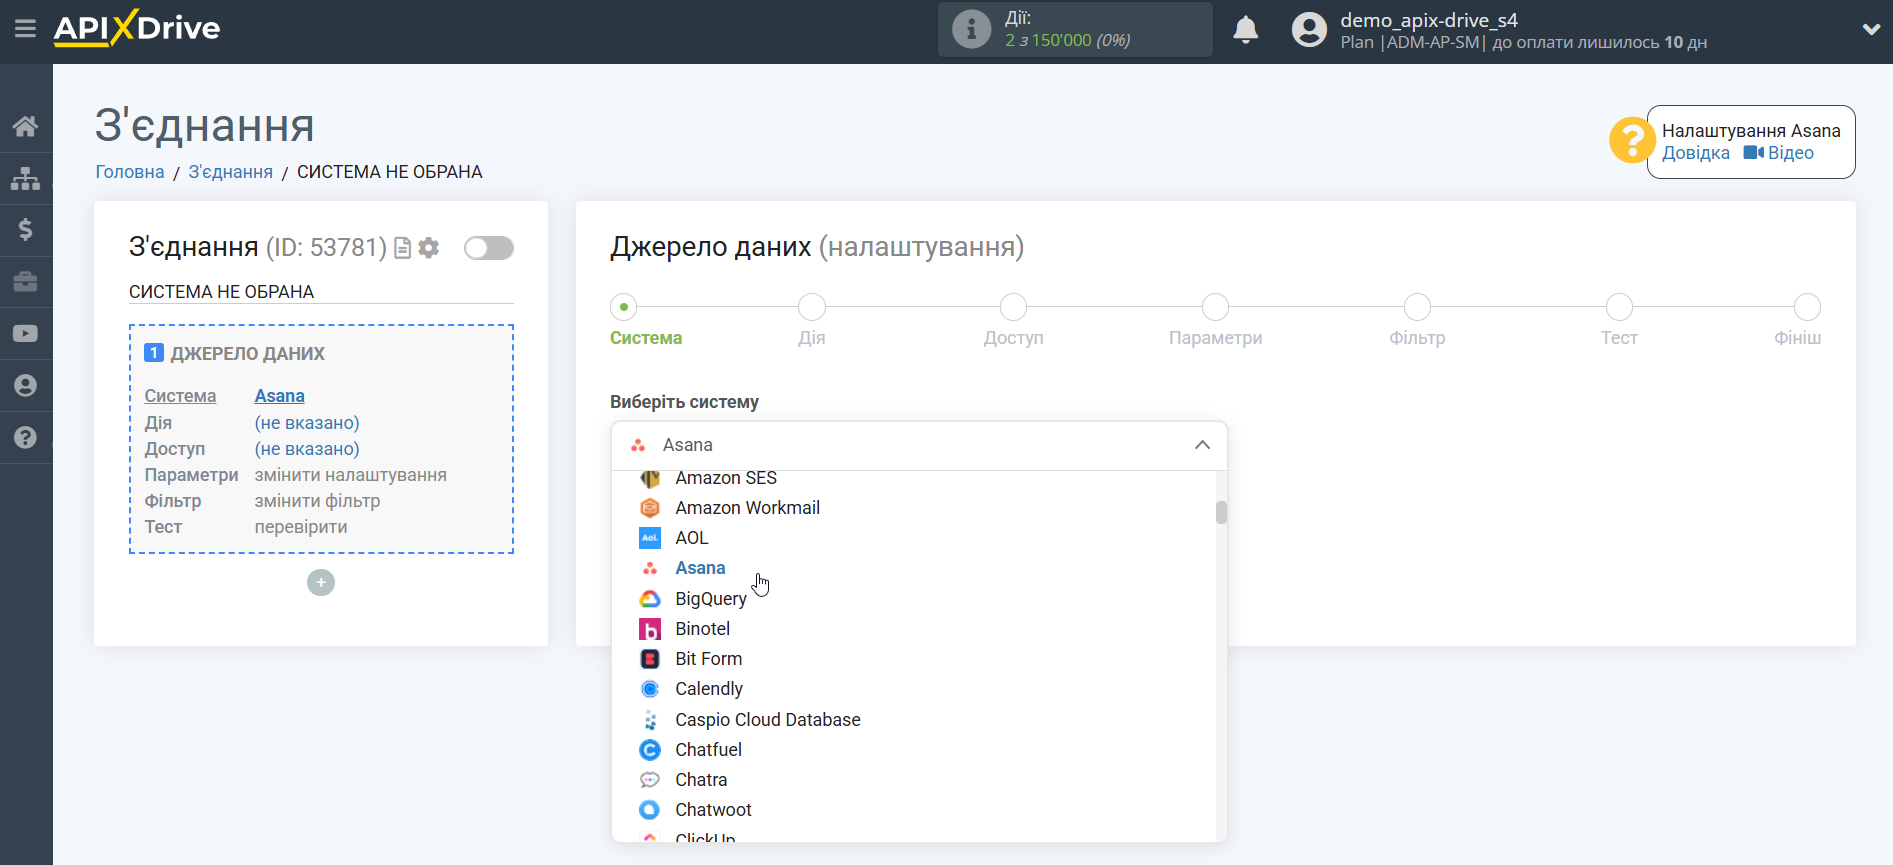The height and width of the screenshot is (865, 1893).
Task: Select the Фільтр step
Action: tap(1417, 307)
